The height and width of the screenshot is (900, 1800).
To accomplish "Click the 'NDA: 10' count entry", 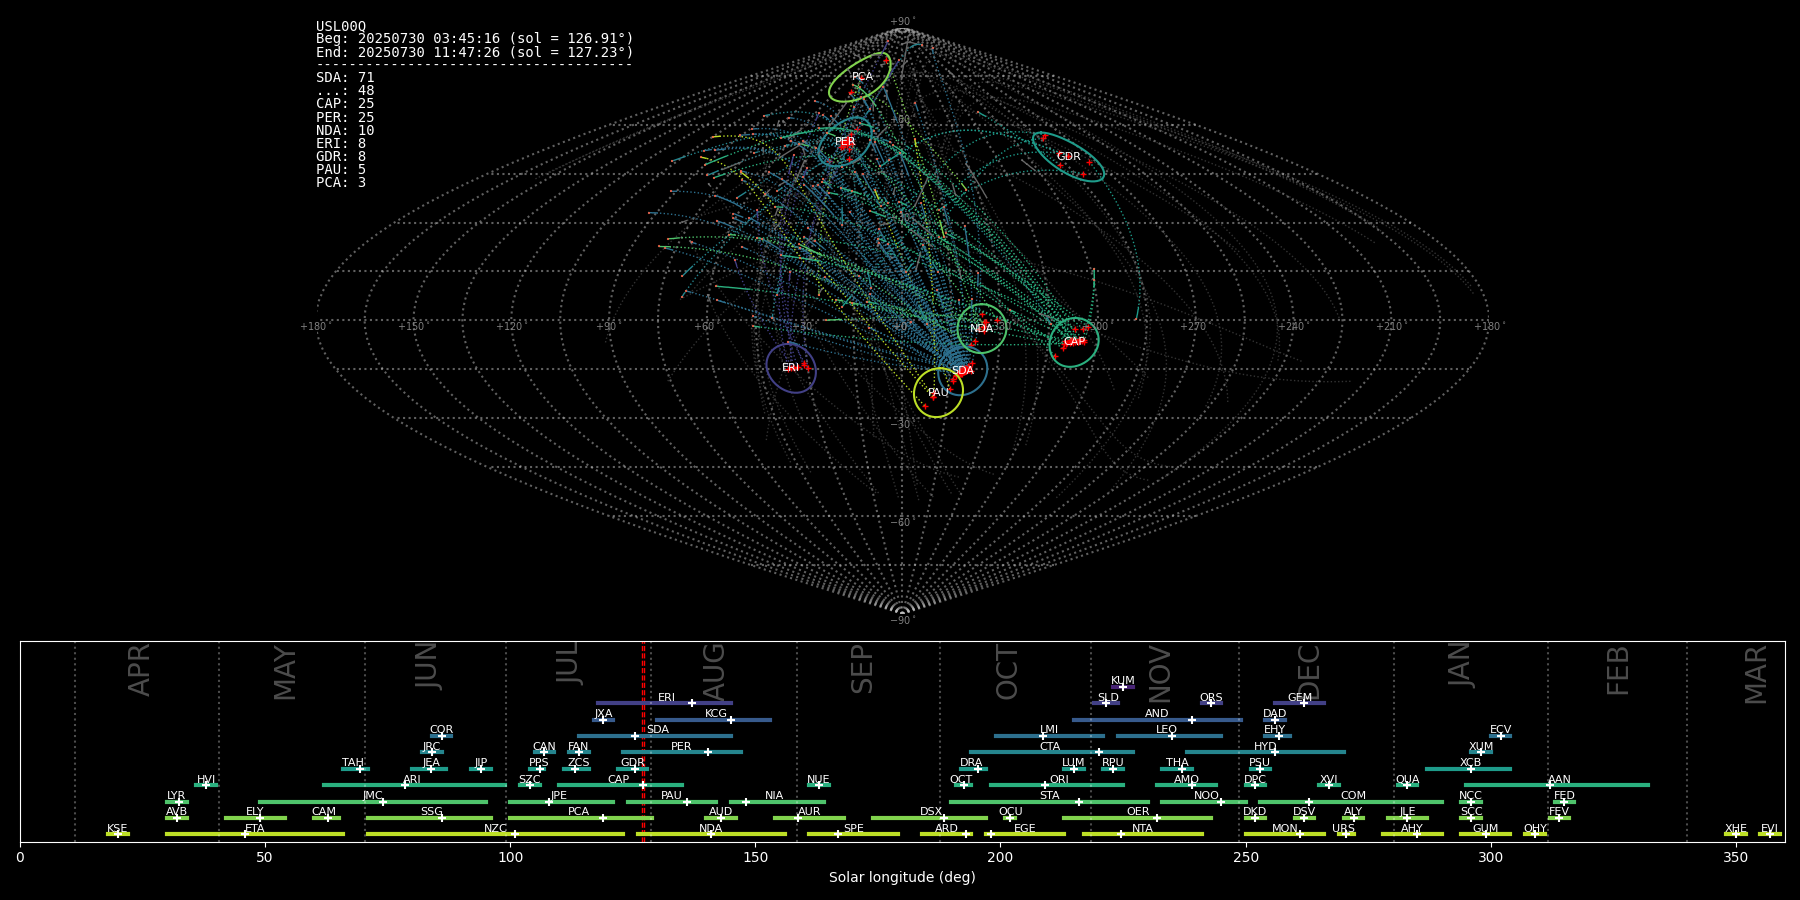I will pos(345,131).
